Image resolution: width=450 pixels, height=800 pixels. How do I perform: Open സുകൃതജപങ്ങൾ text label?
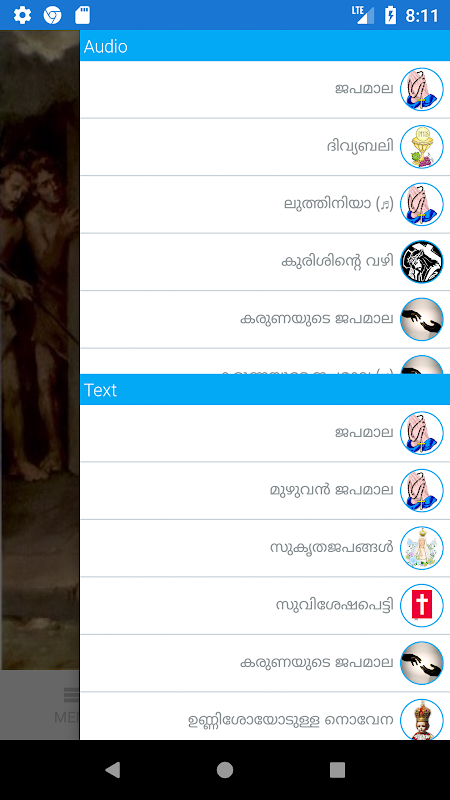(x=332, y=548)
